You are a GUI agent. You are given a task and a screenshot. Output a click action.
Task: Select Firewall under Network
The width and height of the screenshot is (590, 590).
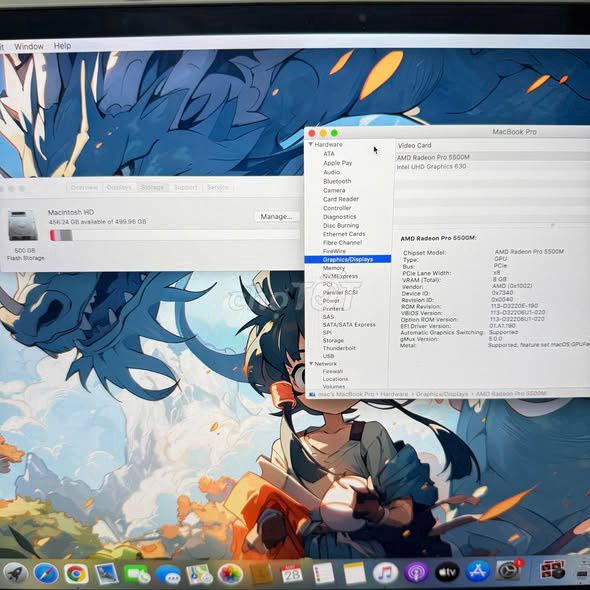333,371
